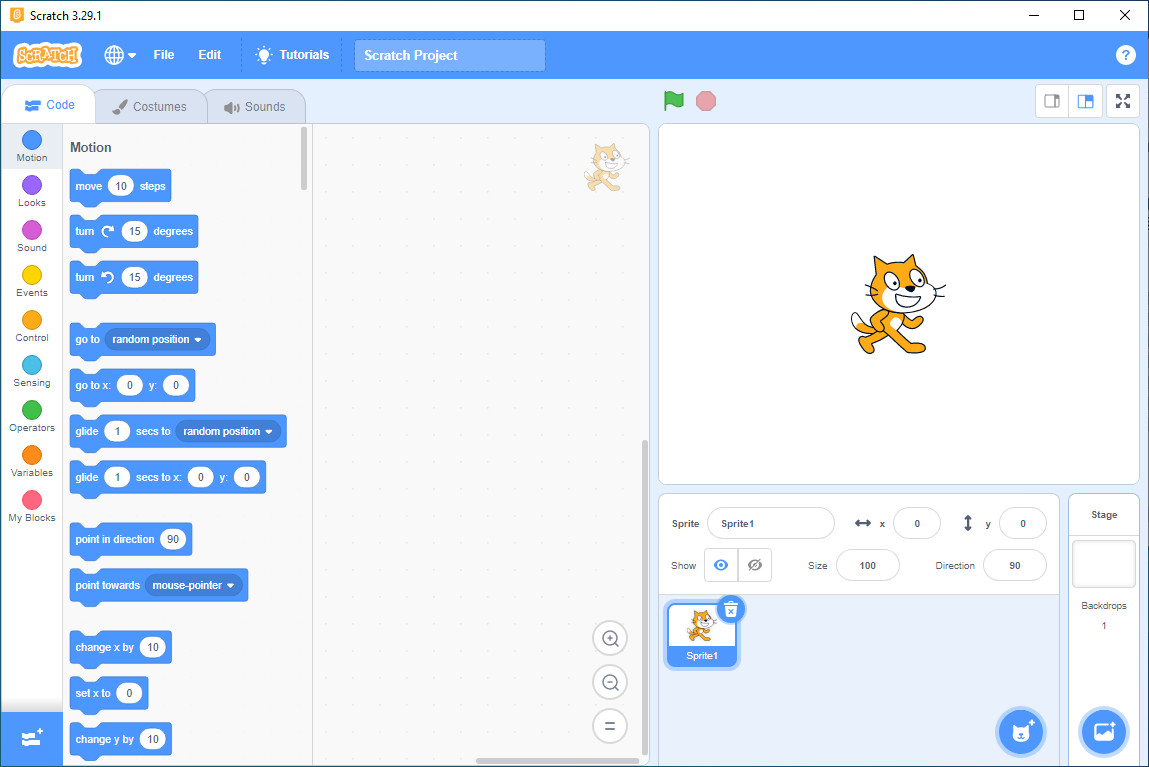This screenshot has height=767, width=1149.
Task: Open the Choose a Backdrop button
Action: point(1104,731)
